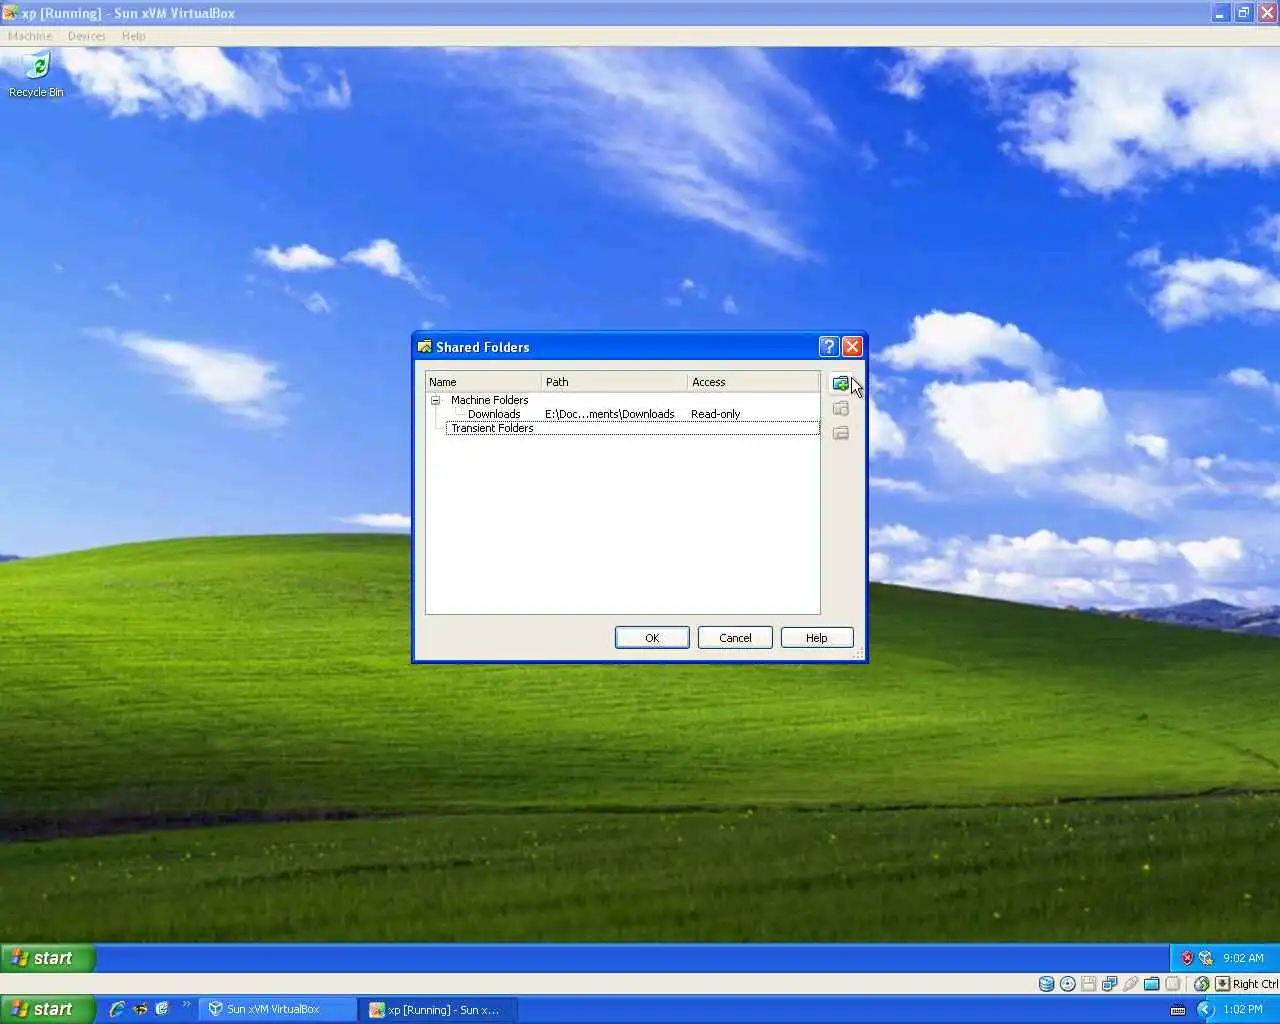This screenshot has height=1024, width=1280.
Task: Collapse the Machine Folders tree node
Action: [436, 400]
